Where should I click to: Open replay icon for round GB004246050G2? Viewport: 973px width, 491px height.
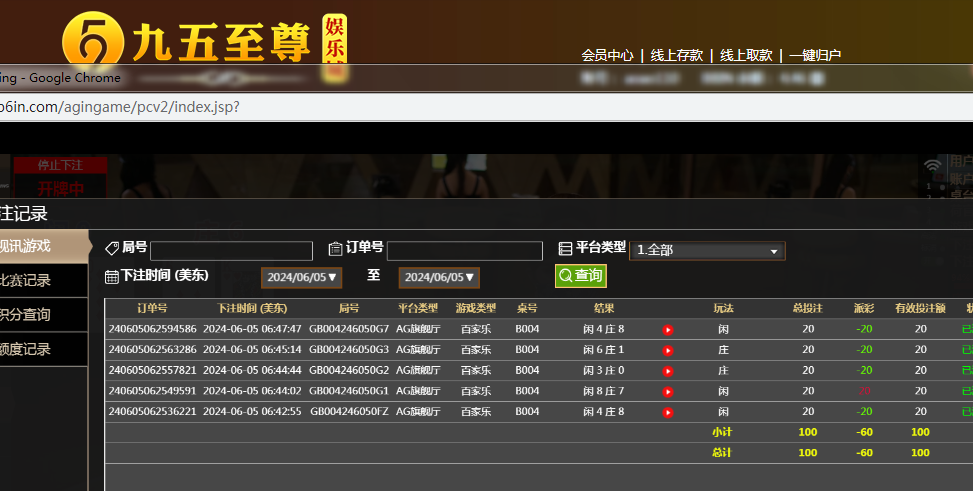click(x=668, y=371)
